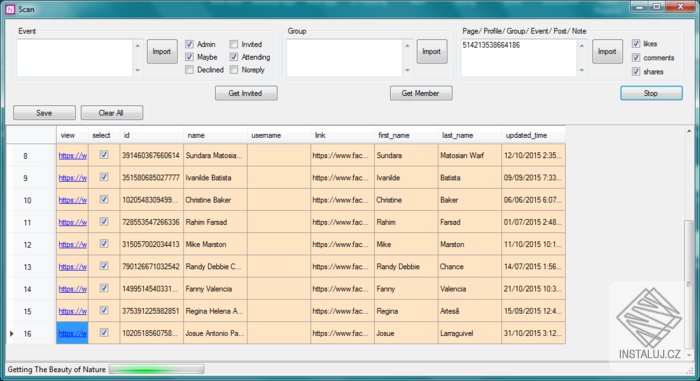
Task: Uncheck select box for Sundara Matosian row
Action: point(104,155)
